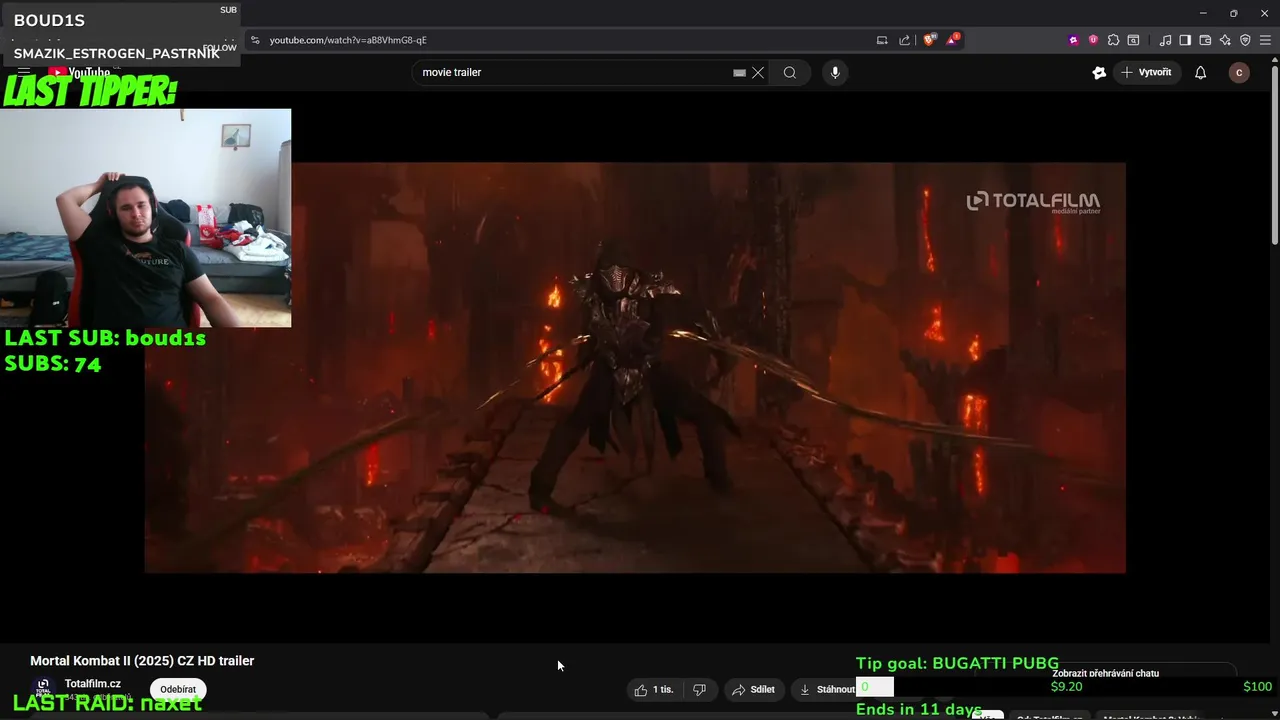Screen dimensions: 1280x720
Task: Click the window-search extension icon
Action: 1133,40
